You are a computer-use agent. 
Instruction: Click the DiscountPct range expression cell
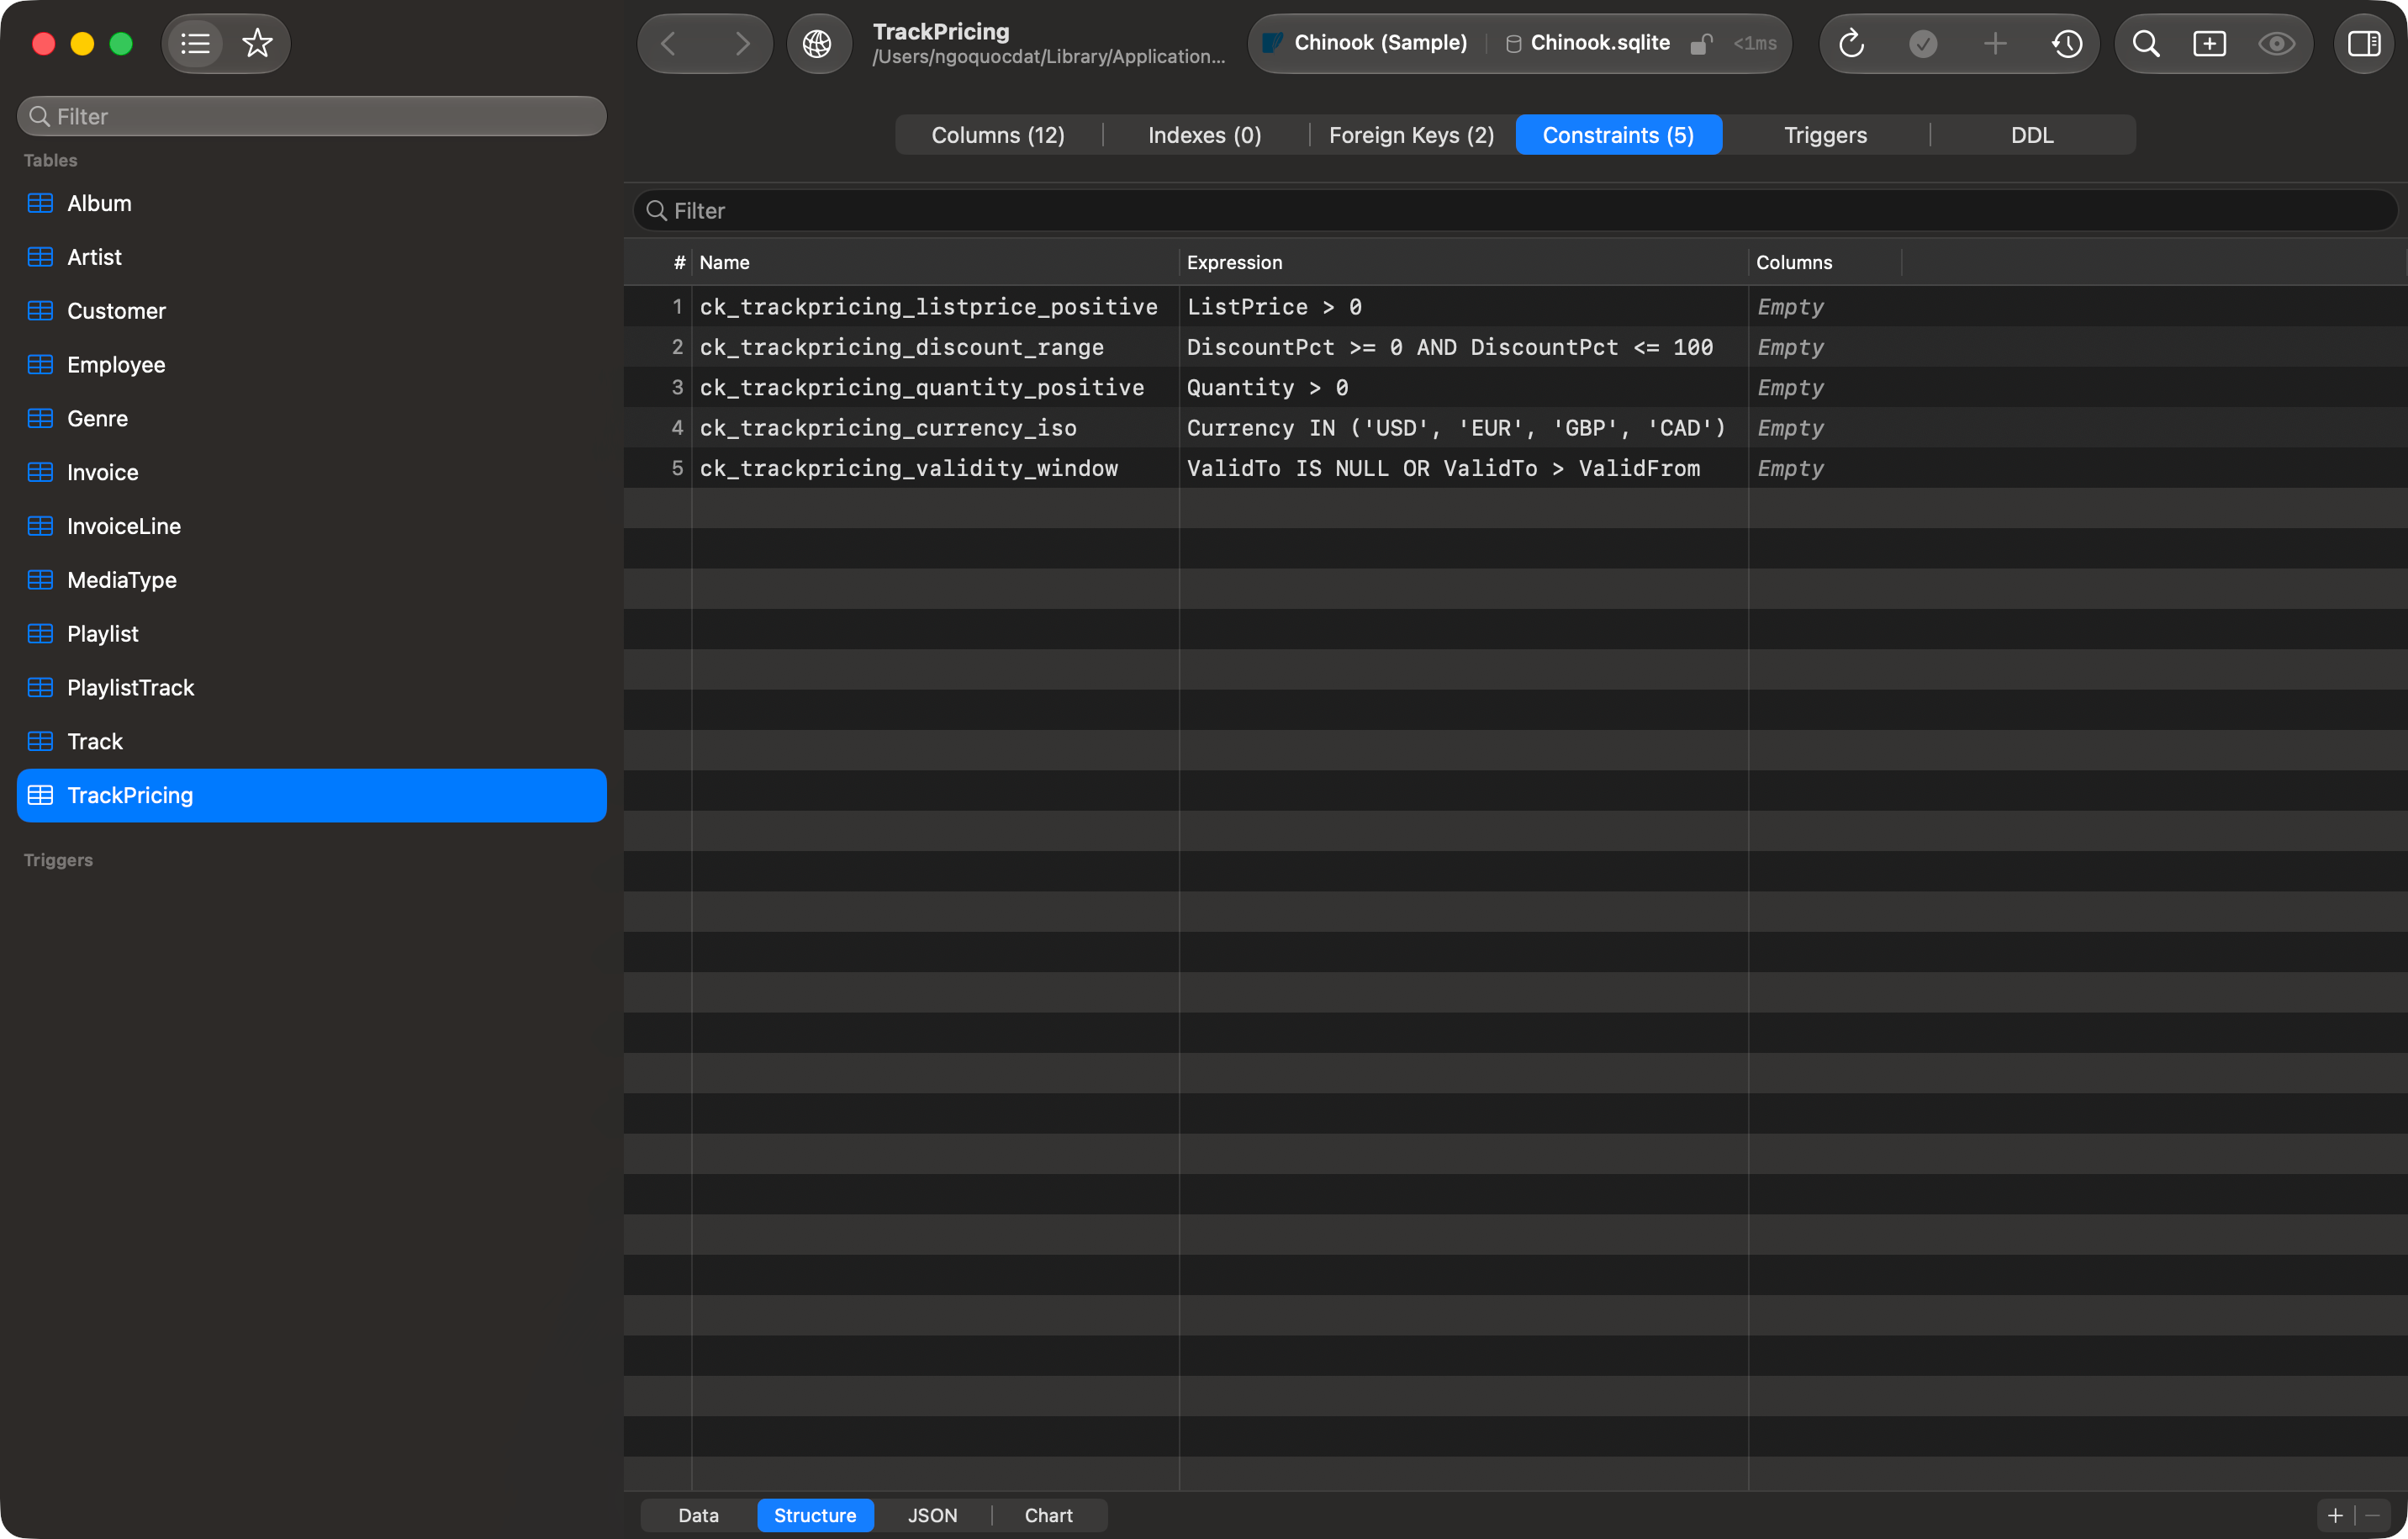click(x=1464, y=347)
